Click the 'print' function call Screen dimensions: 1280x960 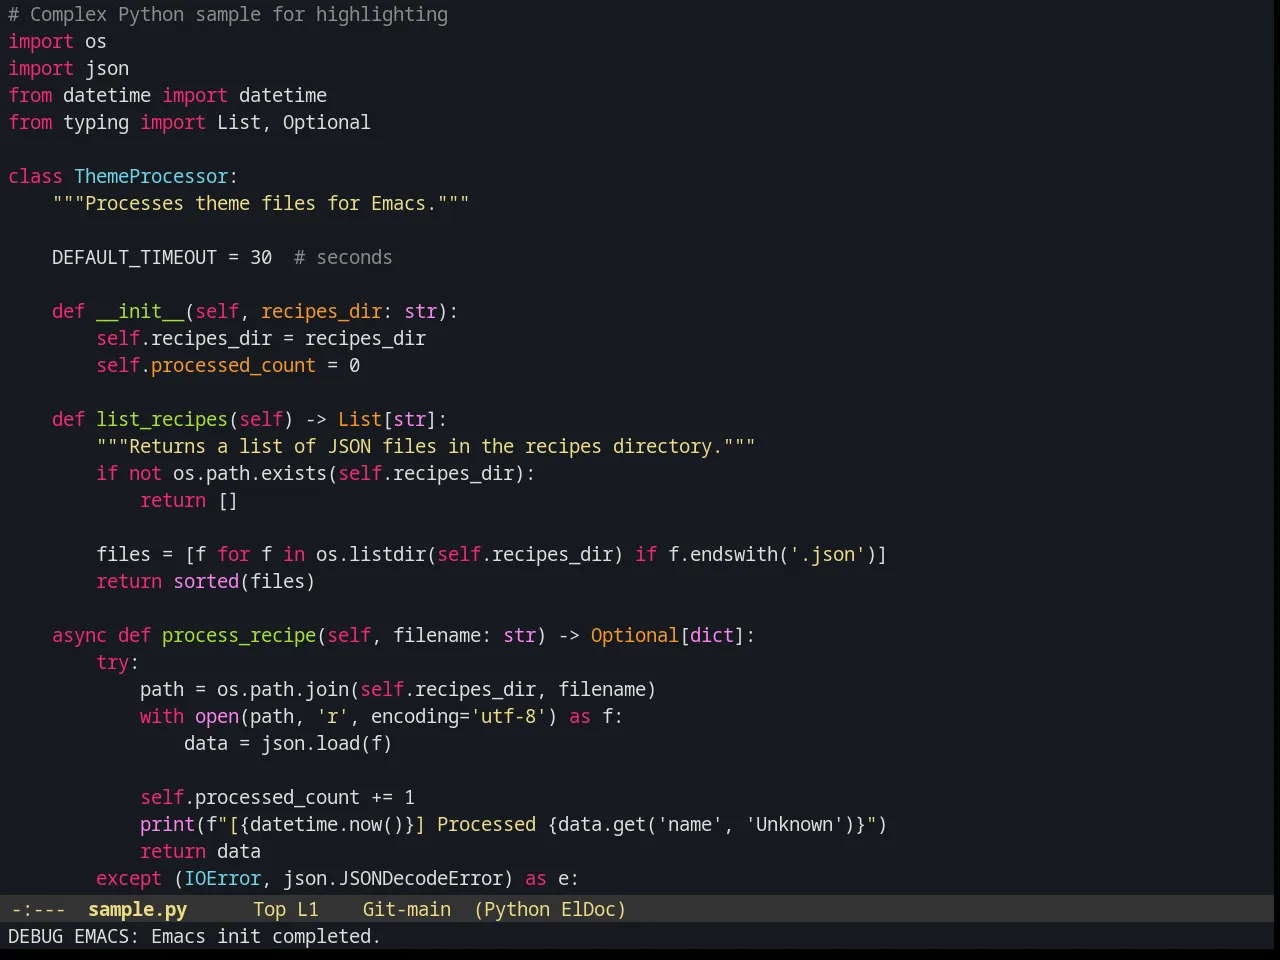(167, 824)
